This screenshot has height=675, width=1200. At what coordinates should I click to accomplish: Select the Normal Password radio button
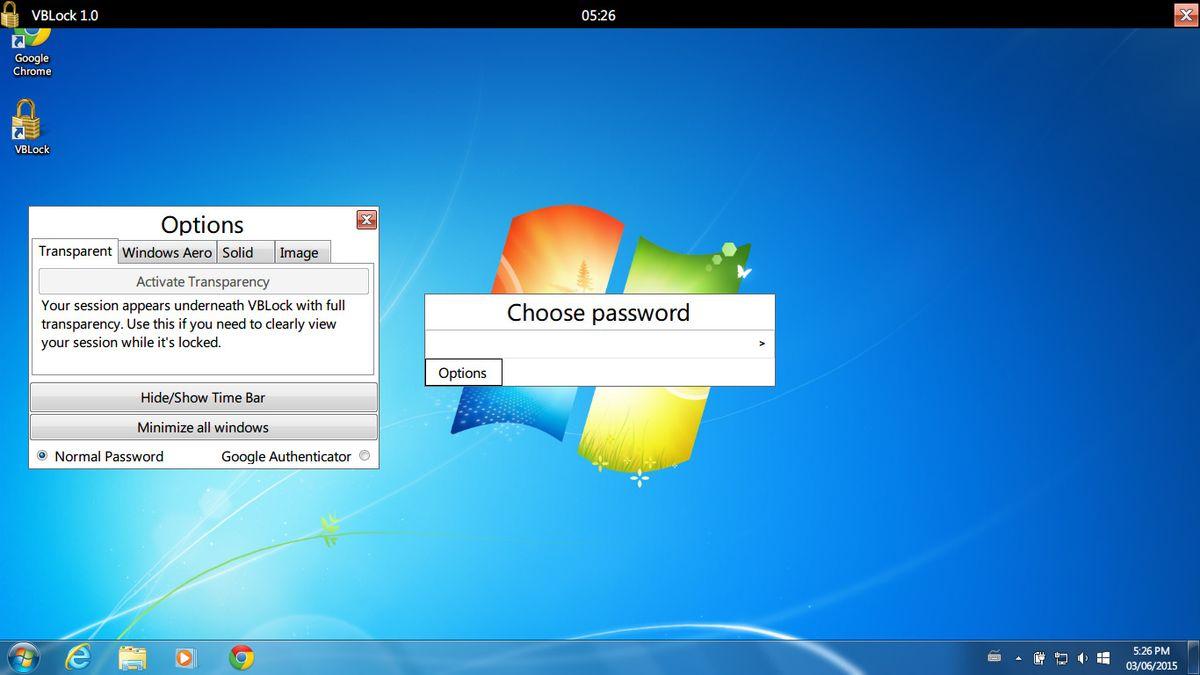pyautogui.click(x=42, y=456)
